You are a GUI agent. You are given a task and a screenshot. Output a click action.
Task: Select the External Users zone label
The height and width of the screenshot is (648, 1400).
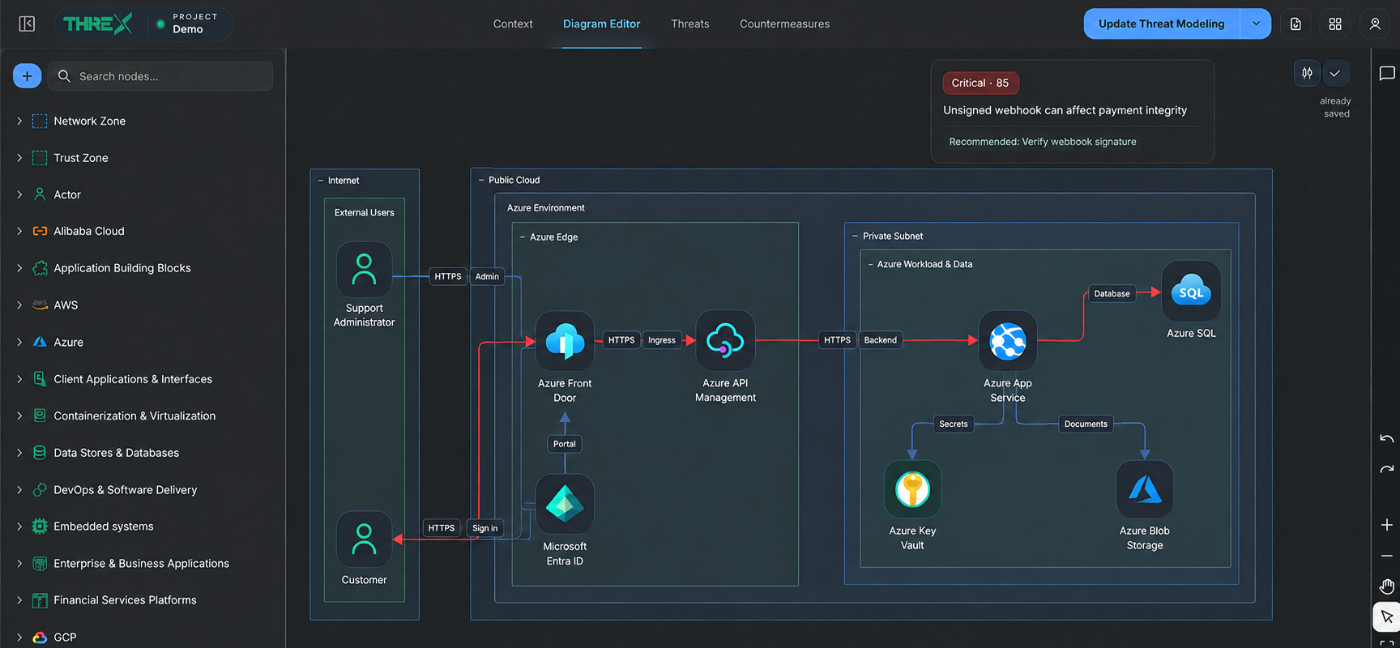pyautogui.click(x=364, y=213)
